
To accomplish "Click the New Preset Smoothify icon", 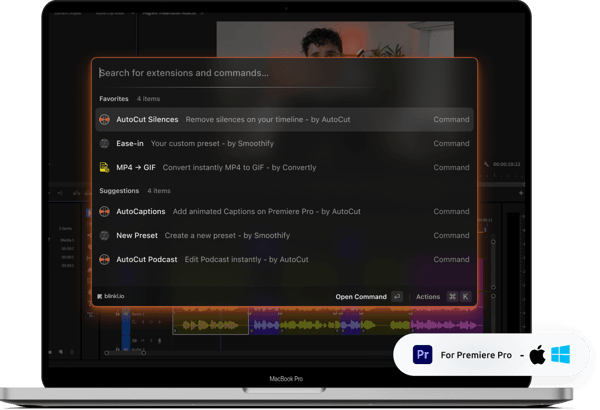I will (x=104, y=235).
